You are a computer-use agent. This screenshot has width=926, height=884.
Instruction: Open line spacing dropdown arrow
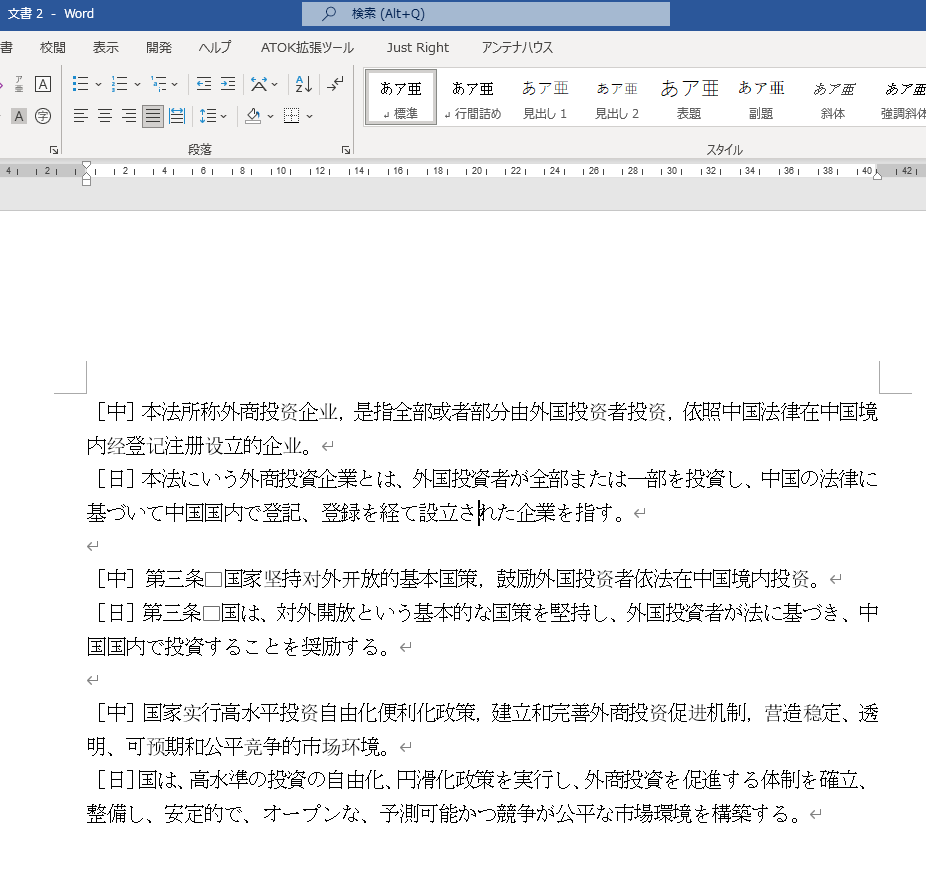click(224, 116)
